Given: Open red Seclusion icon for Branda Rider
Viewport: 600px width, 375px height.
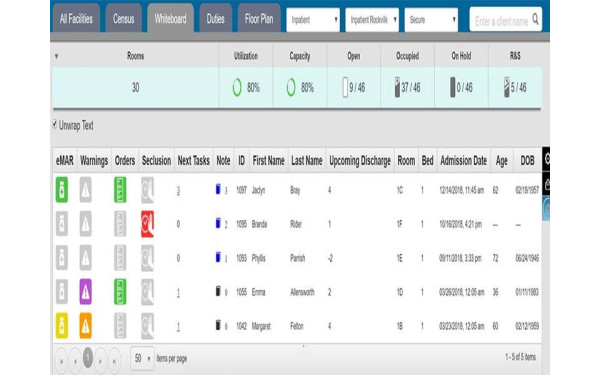Looking at the screenshot, I should click(147, 224).
